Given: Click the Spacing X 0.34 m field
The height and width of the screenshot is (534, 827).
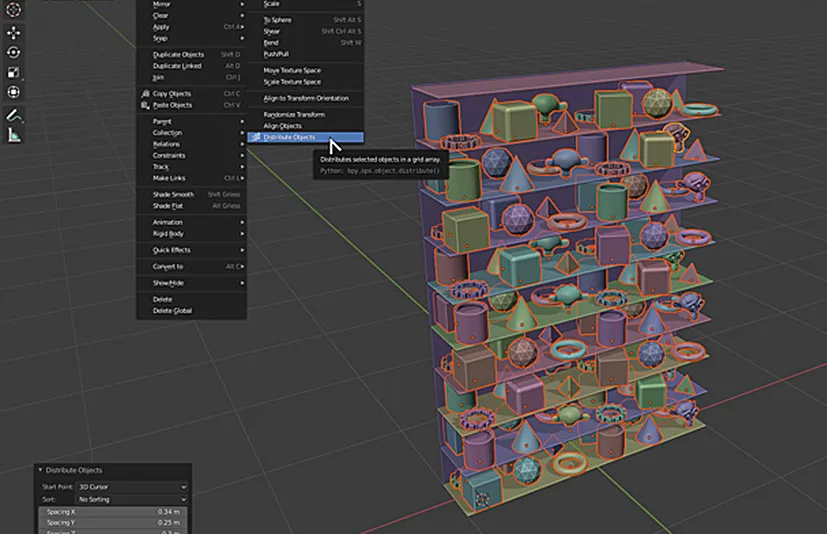Looking at the screenshot, I should coord(113,512).
